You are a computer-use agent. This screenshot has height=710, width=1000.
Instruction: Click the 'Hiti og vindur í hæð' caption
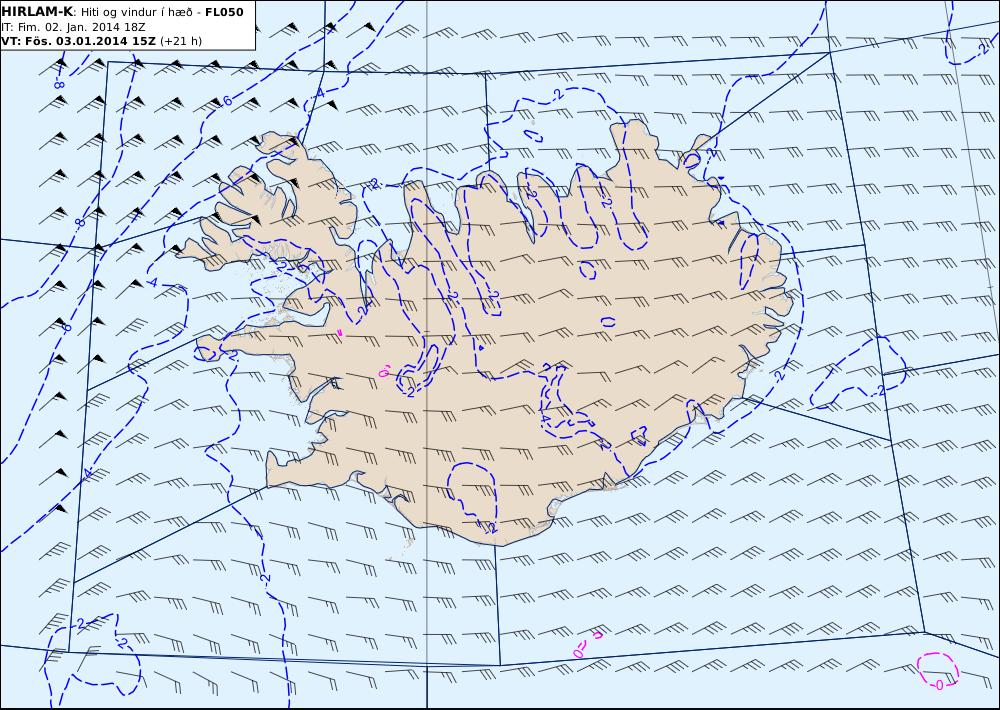[135, 12]
